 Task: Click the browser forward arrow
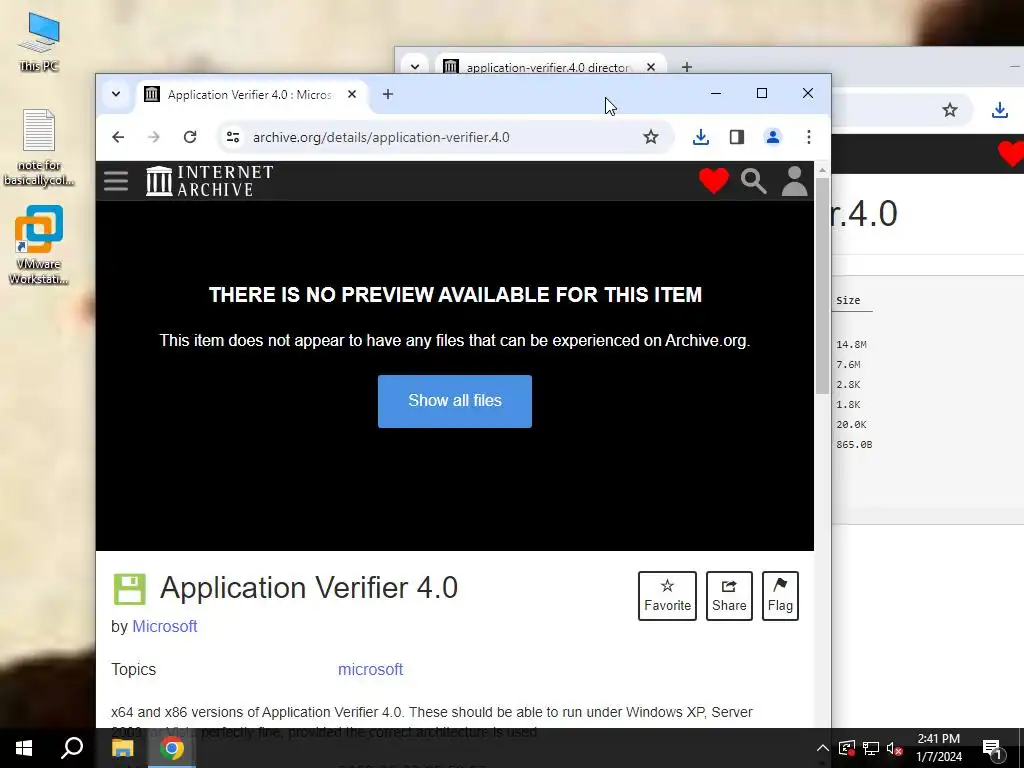tap(154, 137)
